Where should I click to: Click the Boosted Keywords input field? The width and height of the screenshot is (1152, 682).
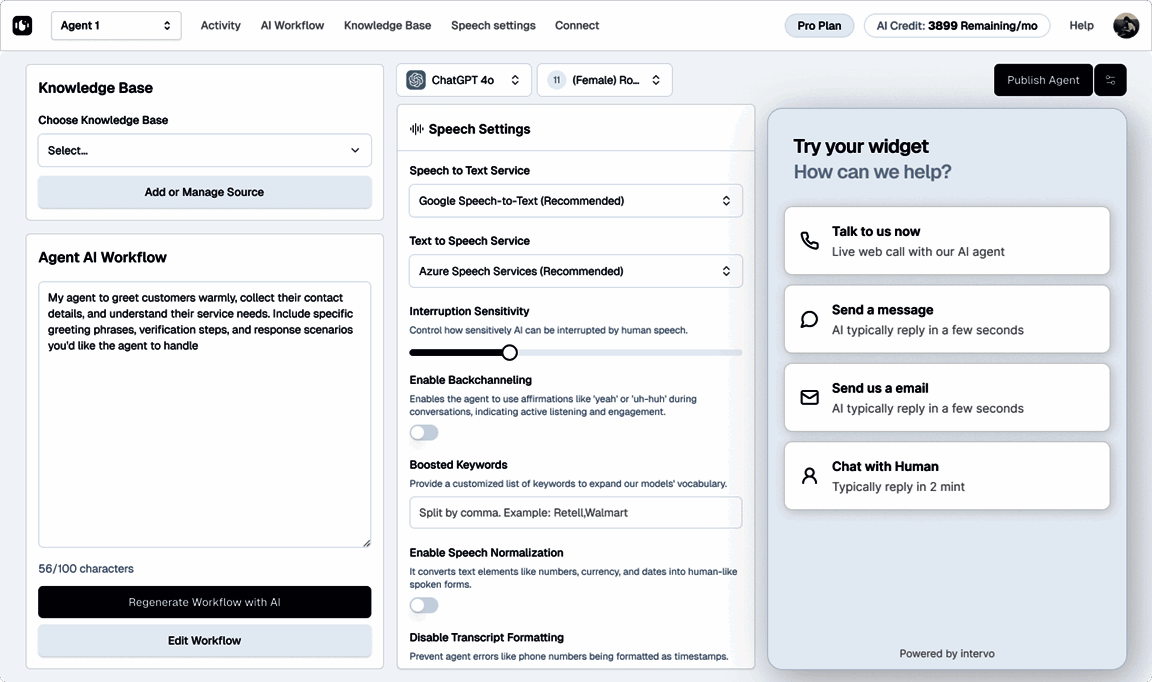[575, 513]
